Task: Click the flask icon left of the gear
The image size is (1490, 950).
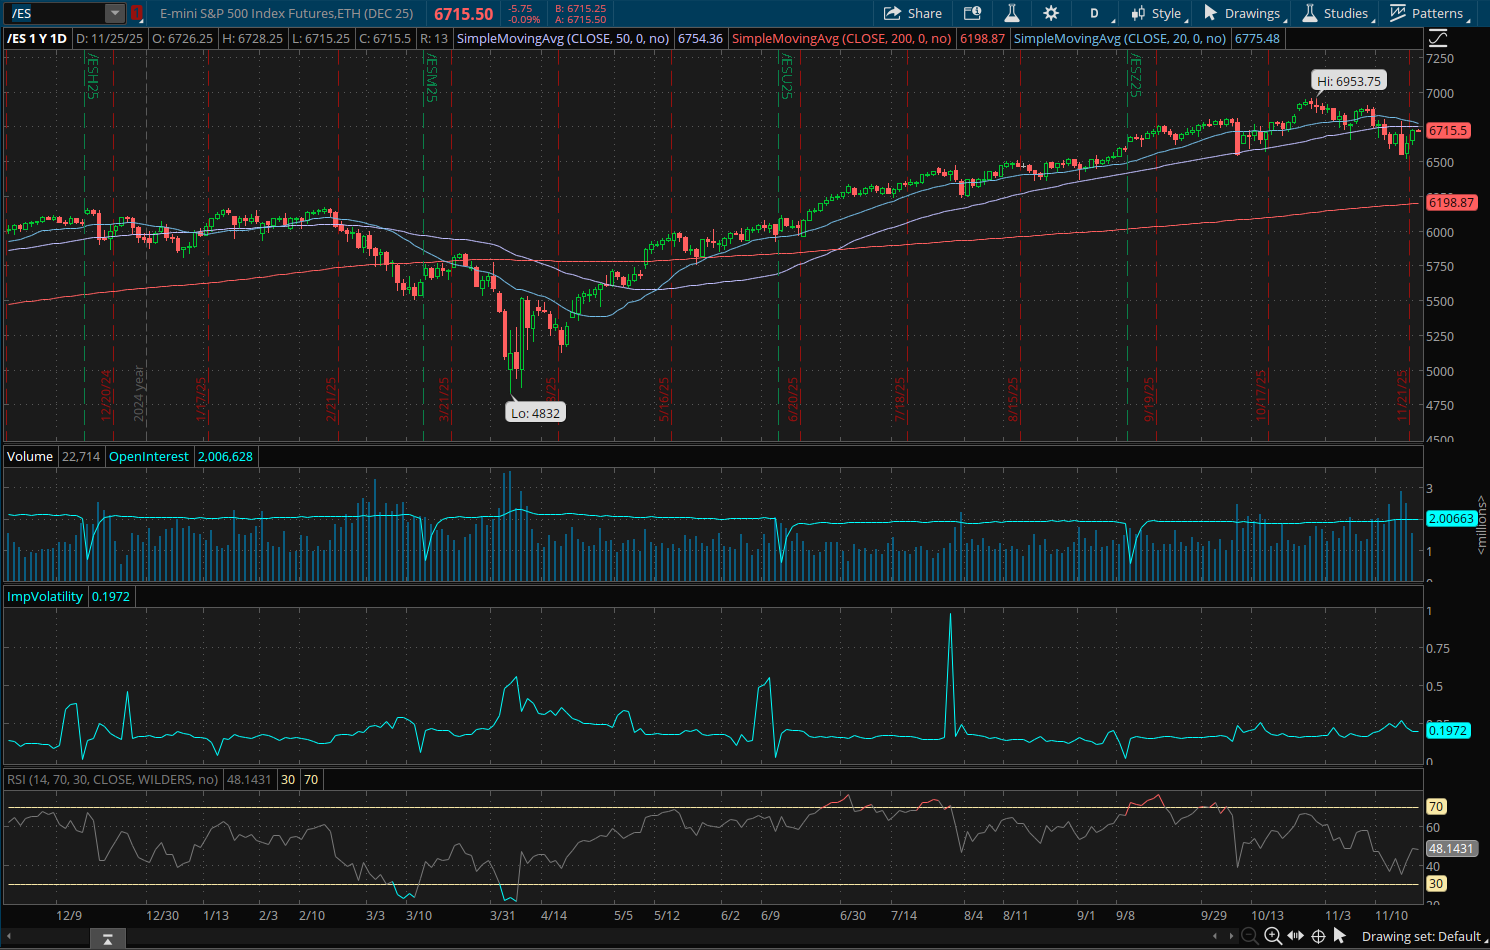Action: 1011,13
